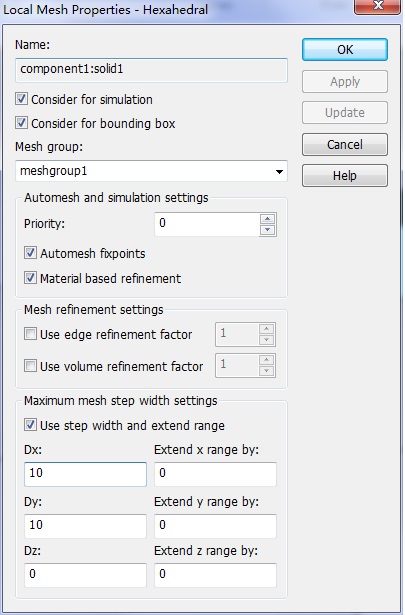Select the Dy step width field

tap(85, 526)
